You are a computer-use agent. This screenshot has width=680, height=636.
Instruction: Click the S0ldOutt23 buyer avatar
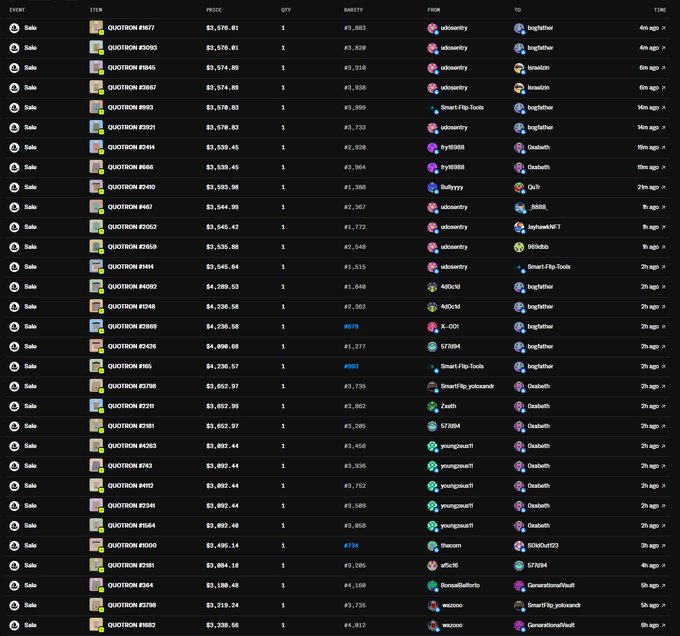point(519,545)
